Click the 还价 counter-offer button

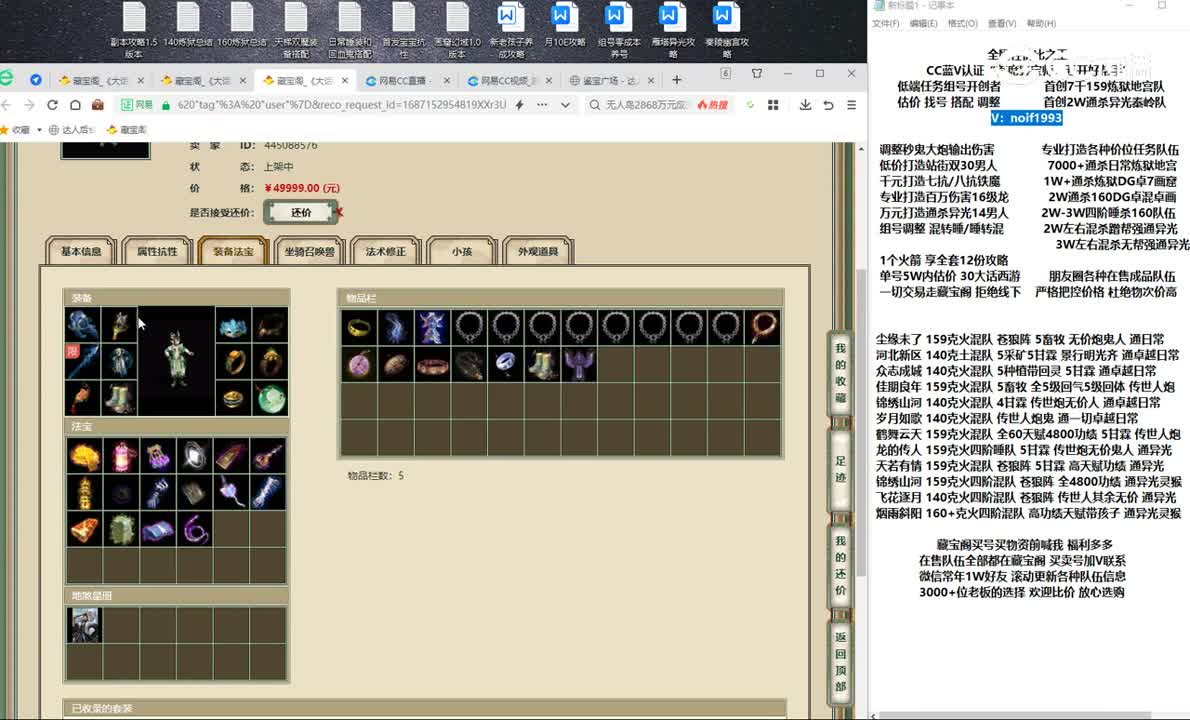click(x=302, y=212)
